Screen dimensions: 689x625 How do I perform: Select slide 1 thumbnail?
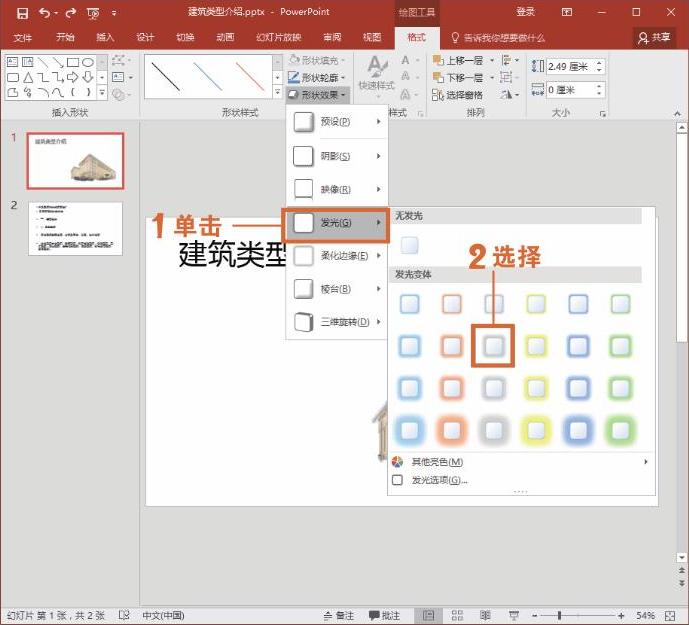(76, 161)
